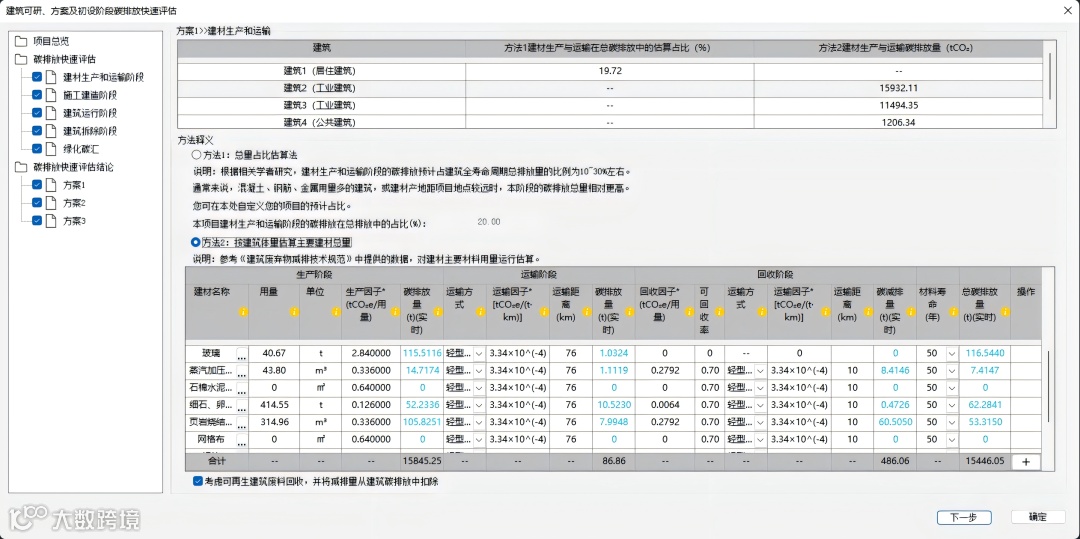The image size is (1080, 539).
Task: Open 材料寿命 dropdown for 网格布 row
Action: pos(951,439)
